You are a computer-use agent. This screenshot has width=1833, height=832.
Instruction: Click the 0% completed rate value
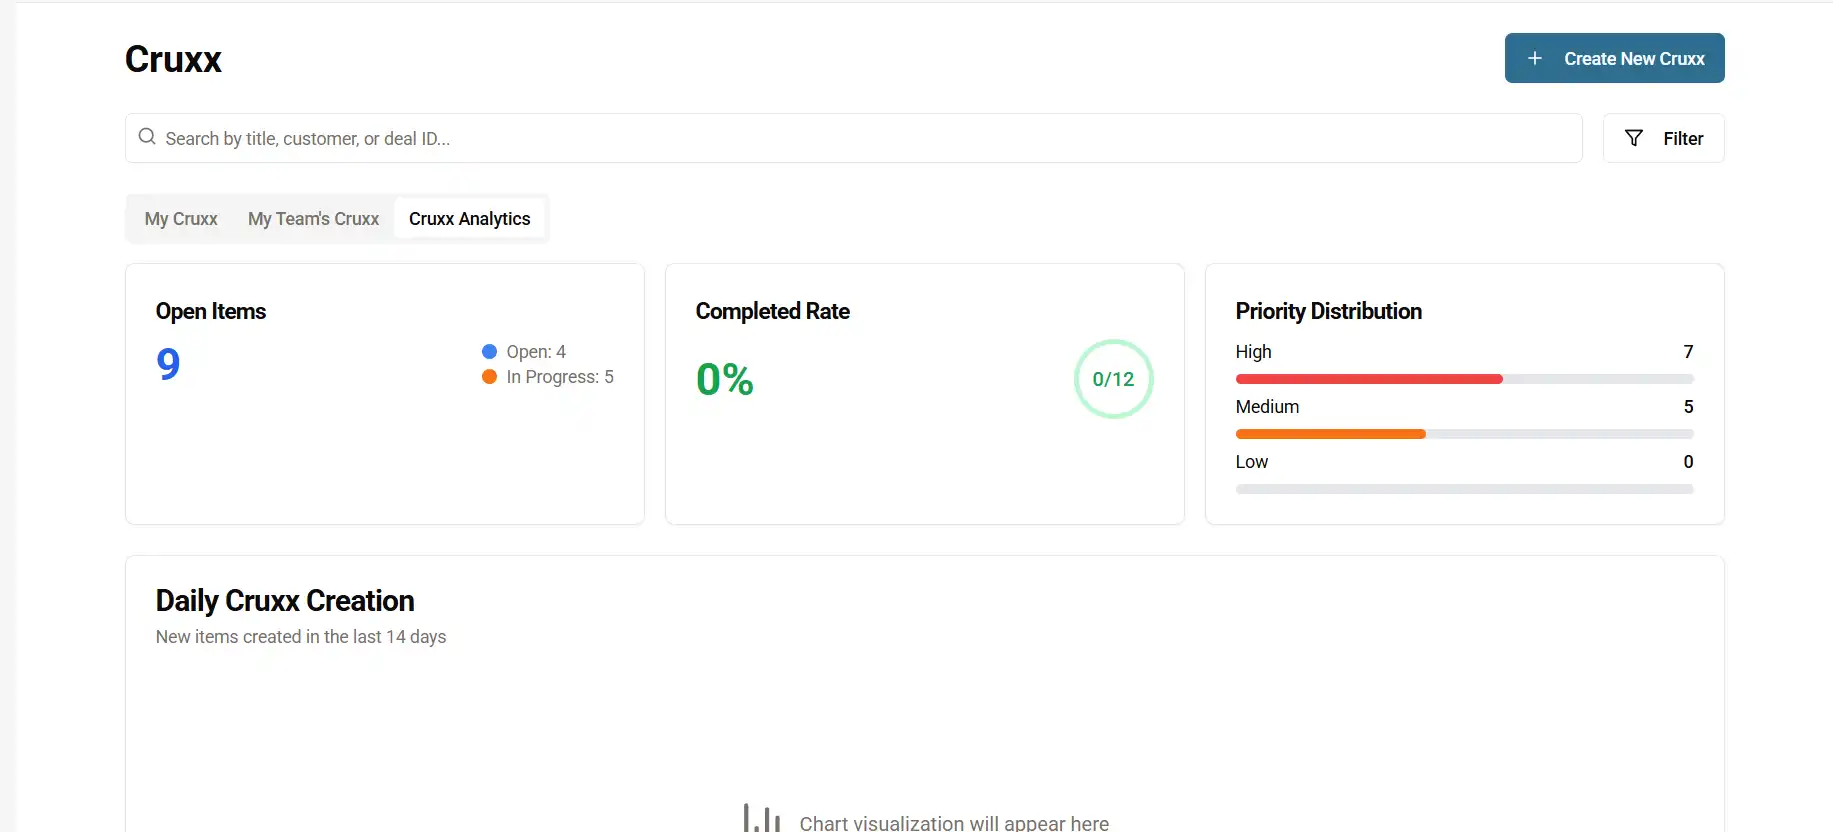(x=725, y=379)
